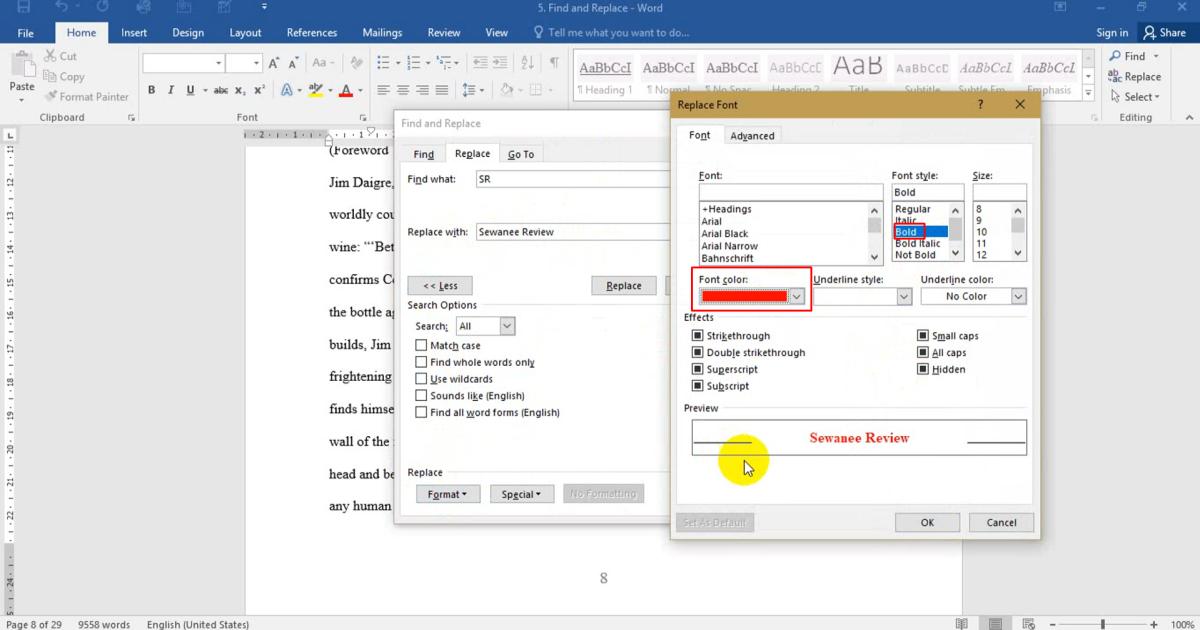Expand the Underline color dropdown
Viewport: 1200px width, 630px height.
pyautogui.click(x=1018, y=296)
